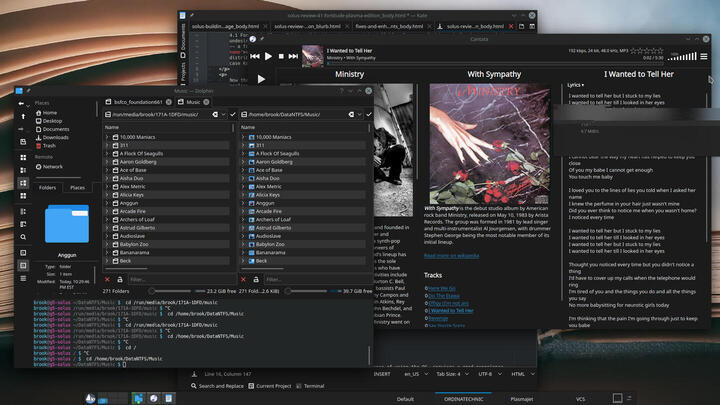Open Lyrics dropdown in Cantata
The height and width of the screenshot is (405, 720).
click(x=575, y=85)
